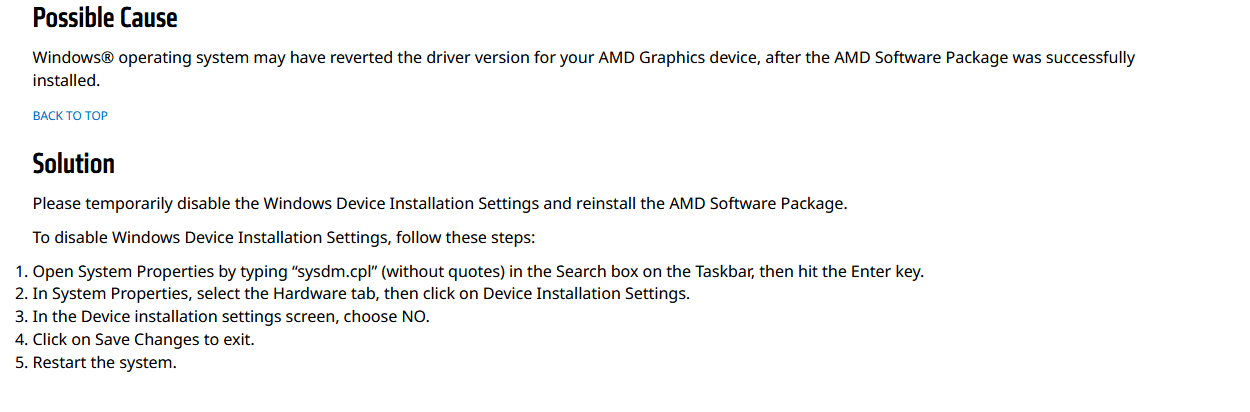Click step 2 about the Hardware tab
1250x412 pixels.
pyautogui.click(x=361, y=294)
